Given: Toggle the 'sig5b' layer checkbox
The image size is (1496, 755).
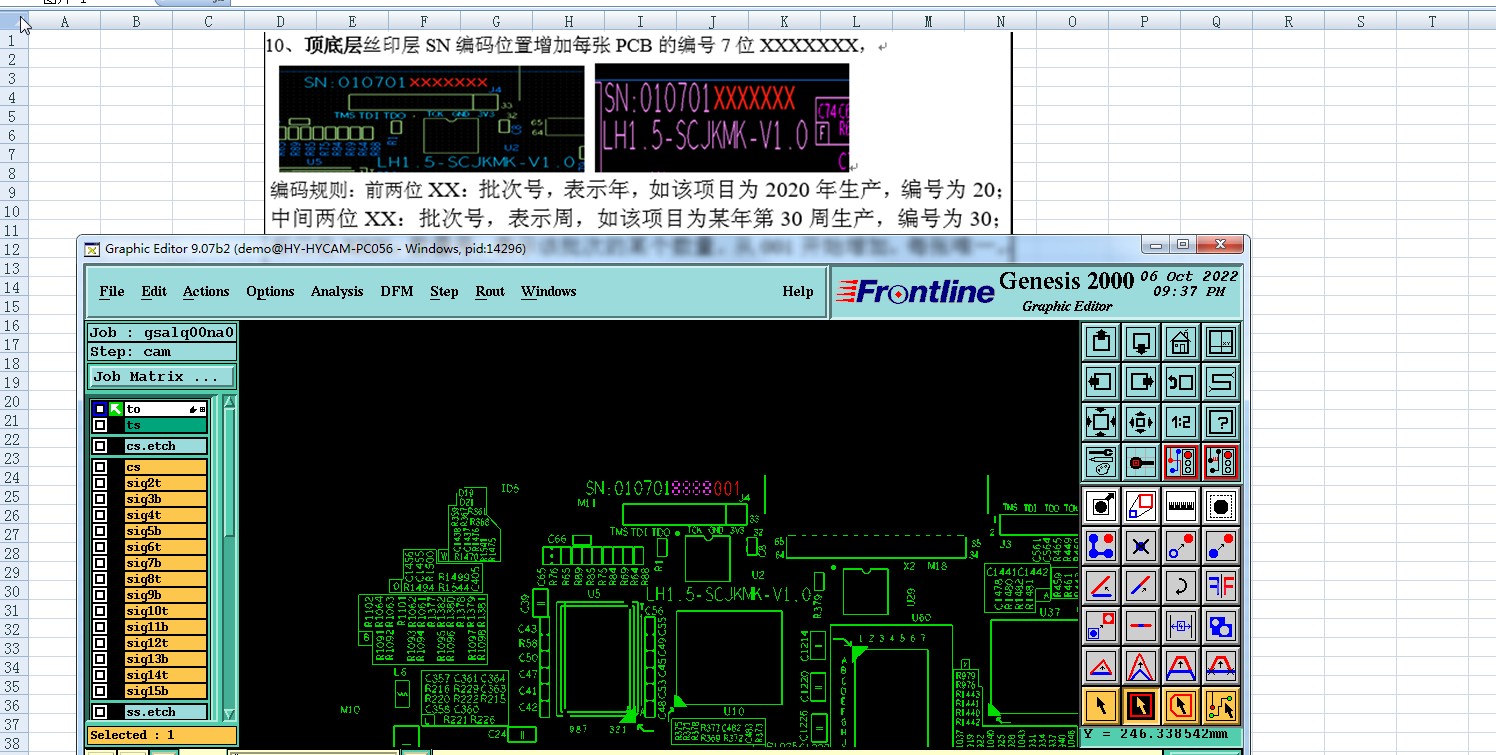Looking at the screenshot, I should click(100, 531).
